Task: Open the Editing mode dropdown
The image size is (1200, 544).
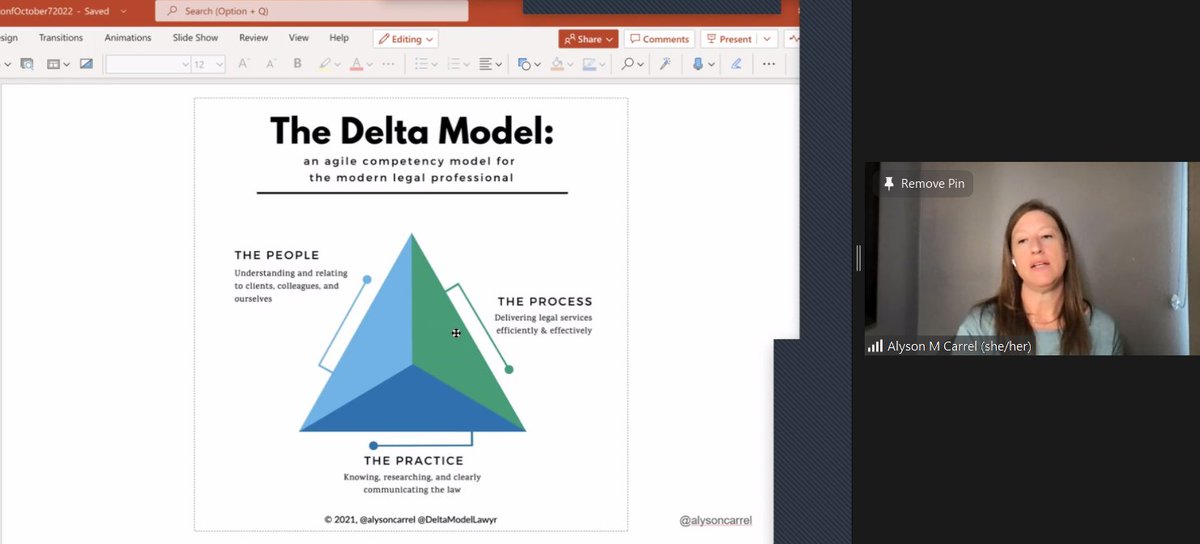Action: coord(406,39)
